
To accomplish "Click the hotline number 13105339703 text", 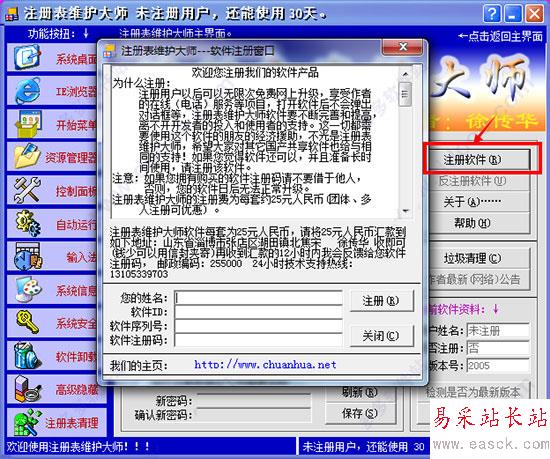I will click(139, 274).
